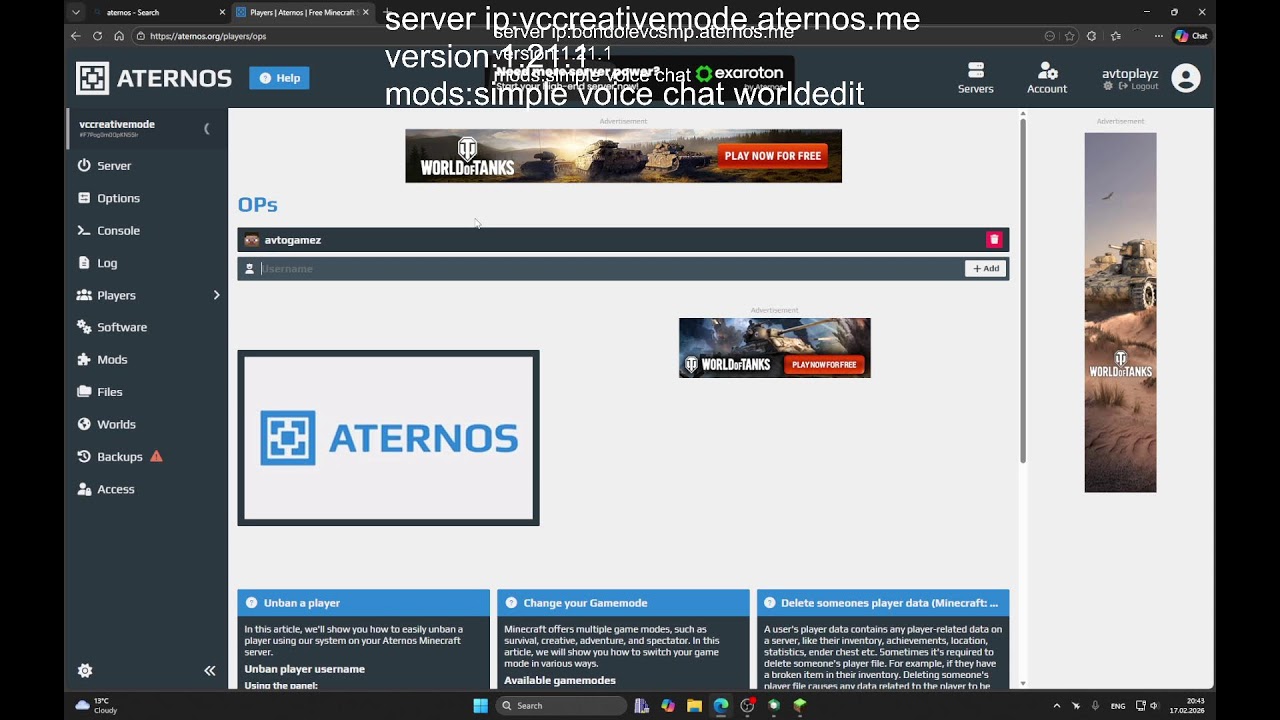Viewport: 1280px width, 720px height.
Task: Click the Add button for OPs
Action: click(x=985, y=268)
